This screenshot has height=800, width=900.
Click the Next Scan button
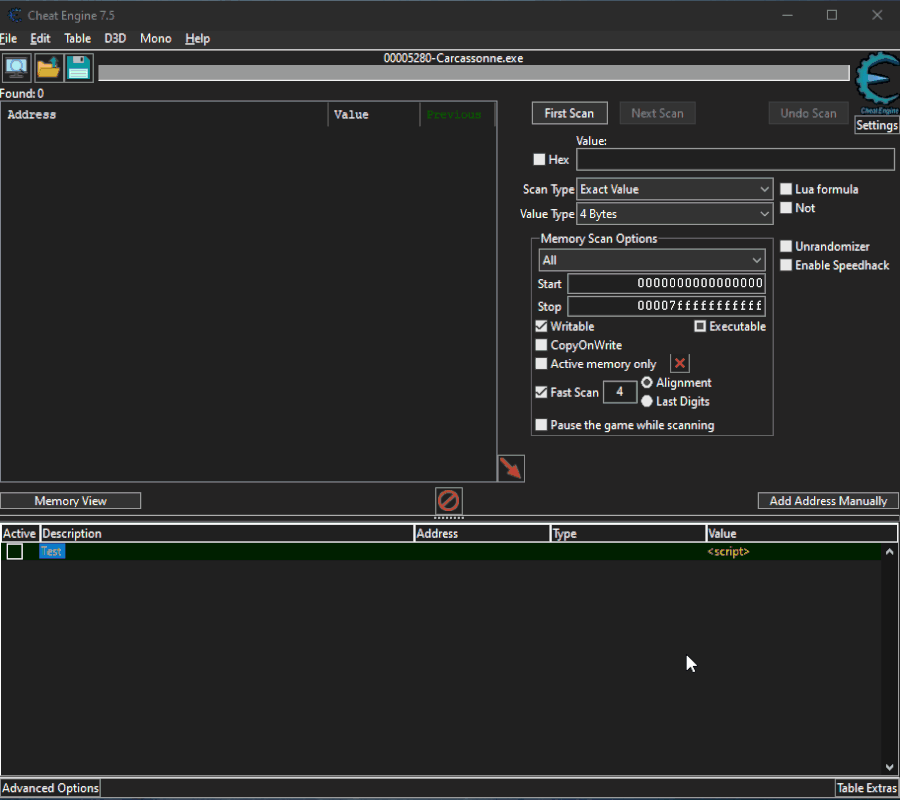657,113
